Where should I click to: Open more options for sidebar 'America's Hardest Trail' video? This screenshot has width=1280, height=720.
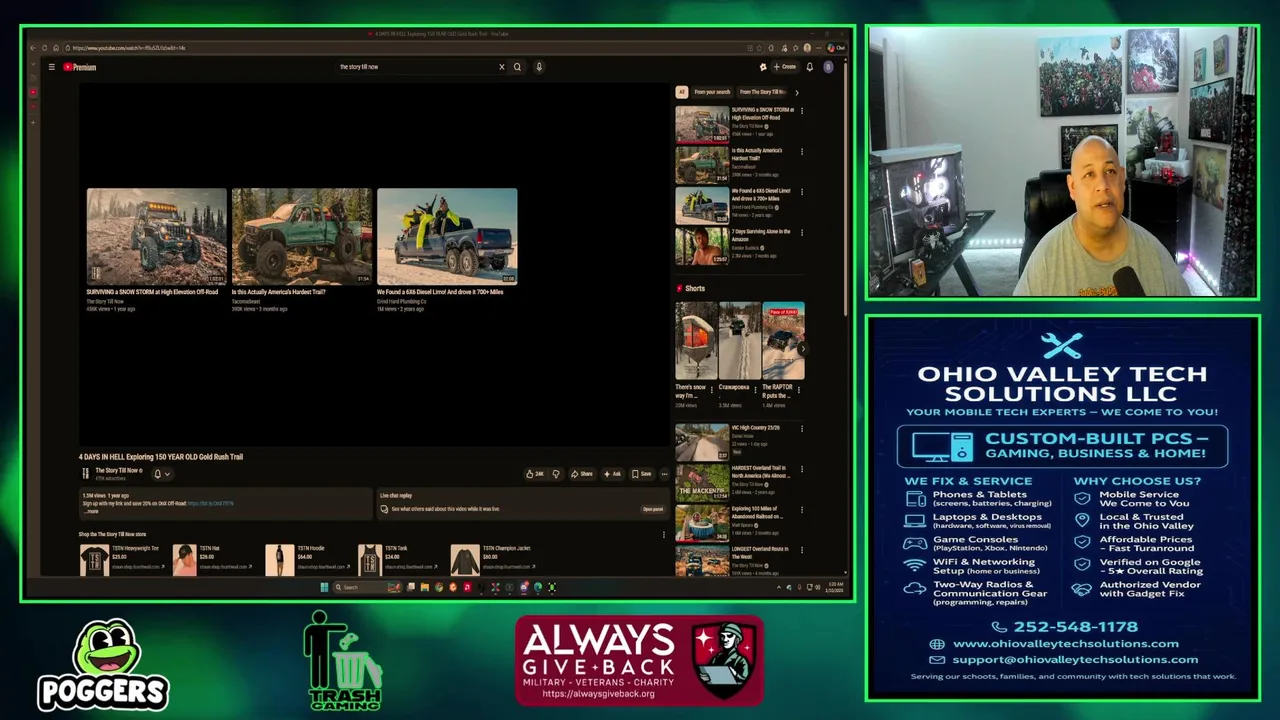(x=801, y=152)
